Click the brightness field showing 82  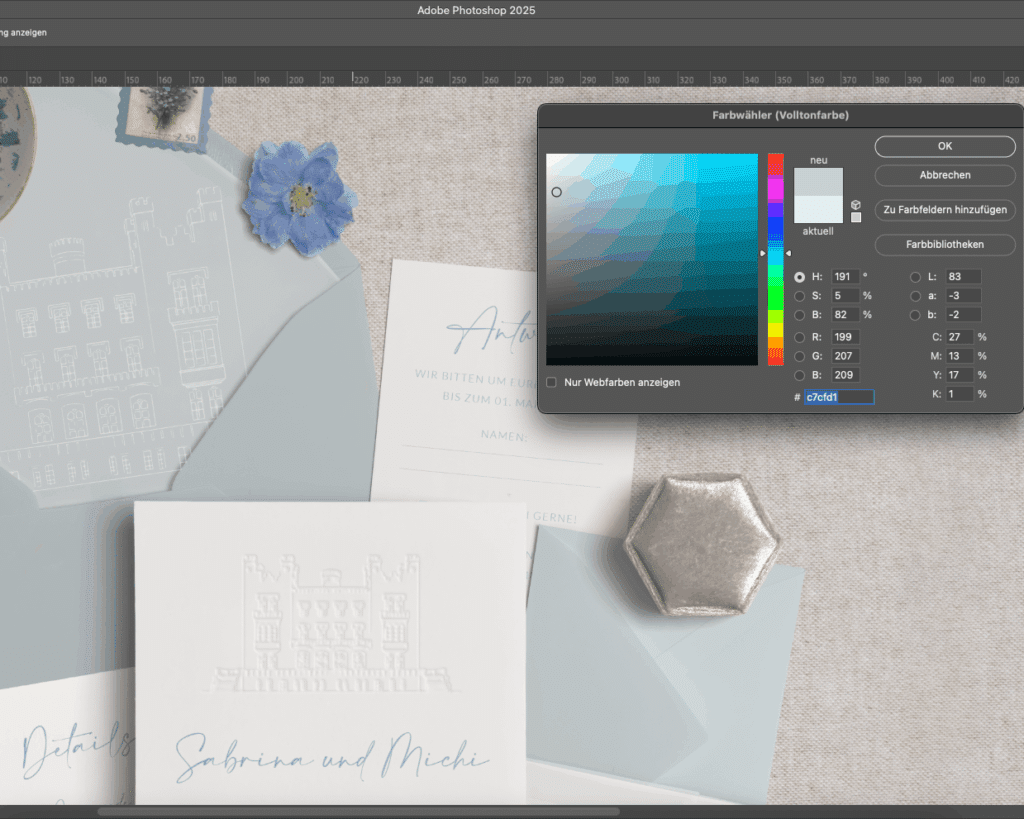(845, 315)
